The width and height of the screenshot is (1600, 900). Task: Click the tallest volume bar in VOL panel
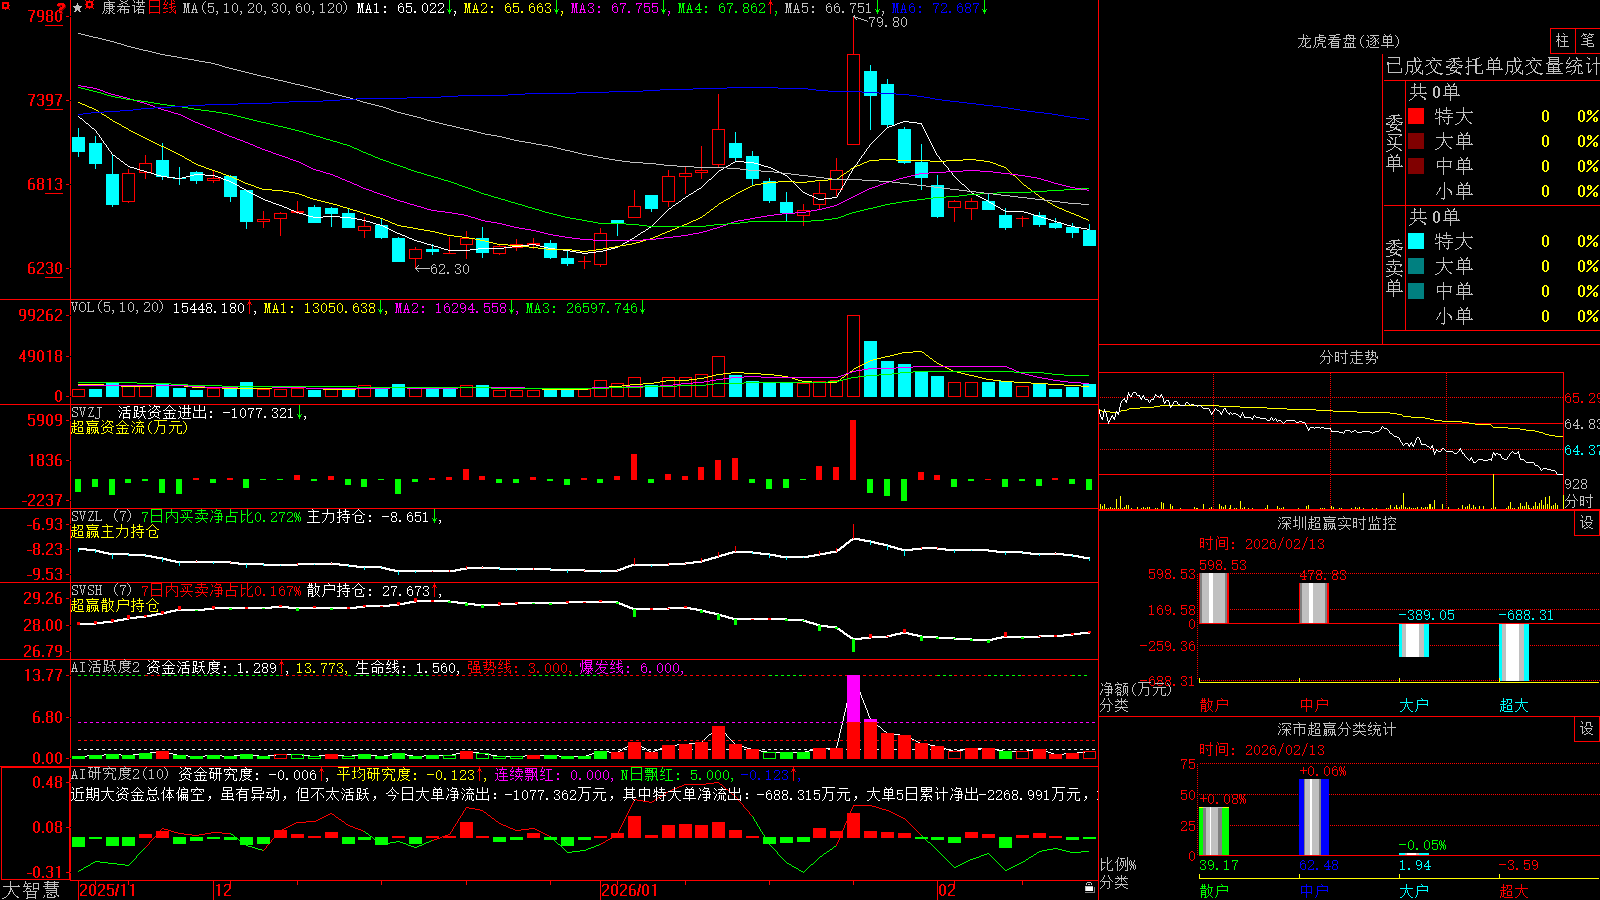tap(853, 356)
